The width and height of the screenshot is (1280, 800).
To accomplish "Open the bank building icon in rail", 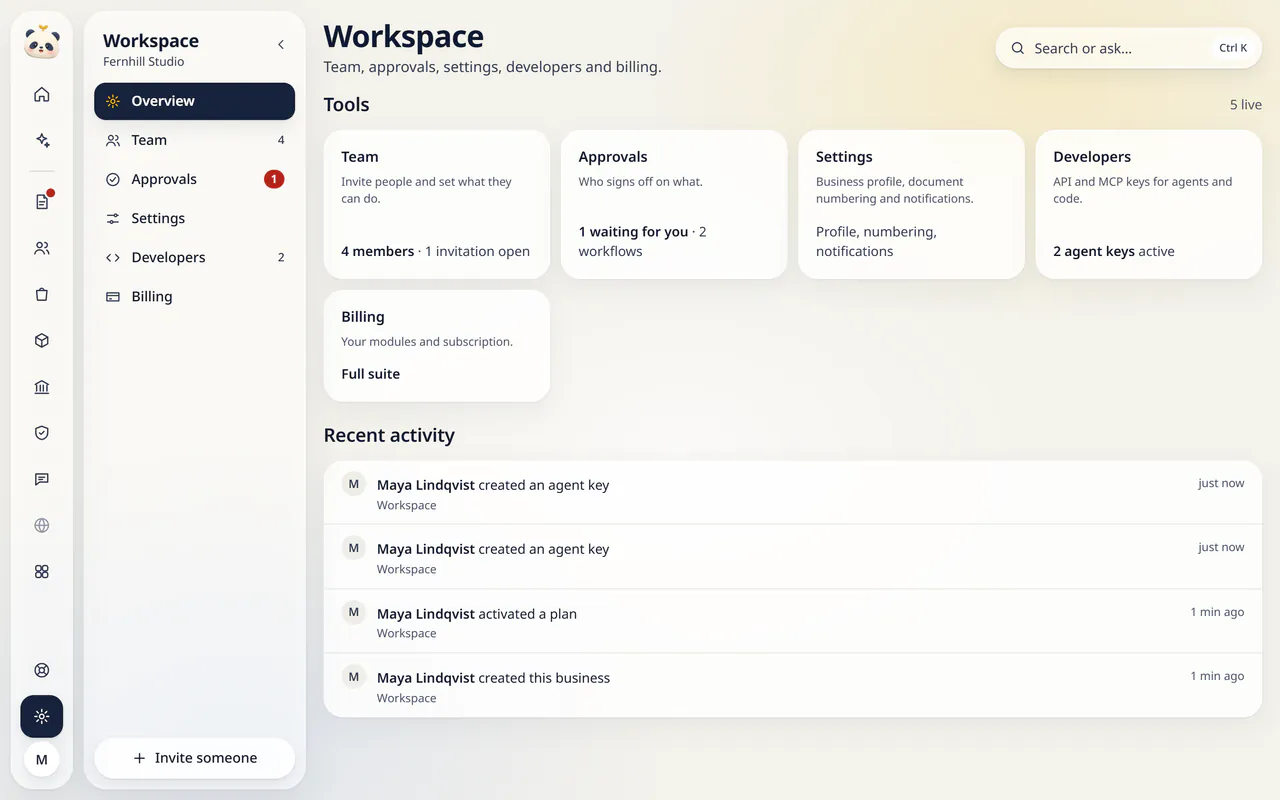I will tap(42, 387).
